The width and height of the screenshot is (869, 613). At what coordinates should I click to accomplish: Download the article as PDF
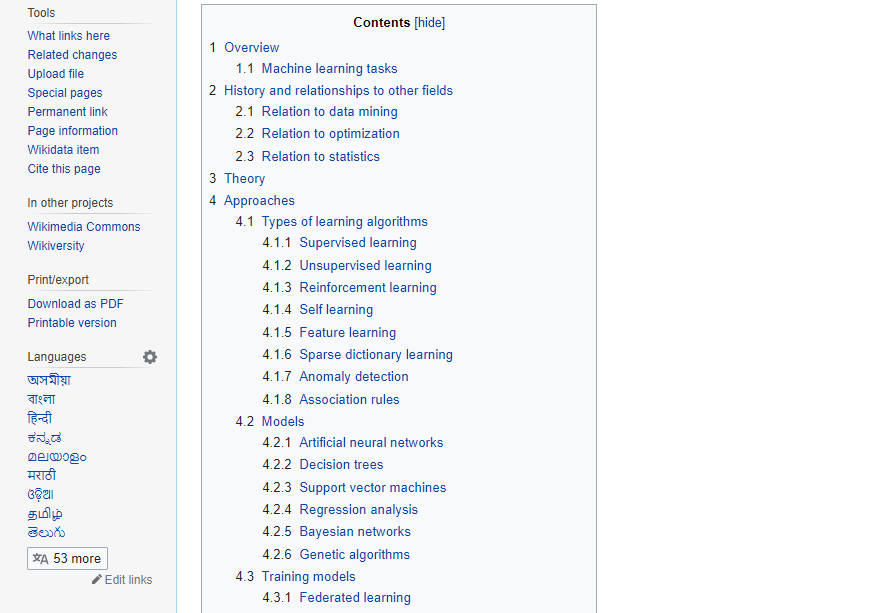[75, 304]
